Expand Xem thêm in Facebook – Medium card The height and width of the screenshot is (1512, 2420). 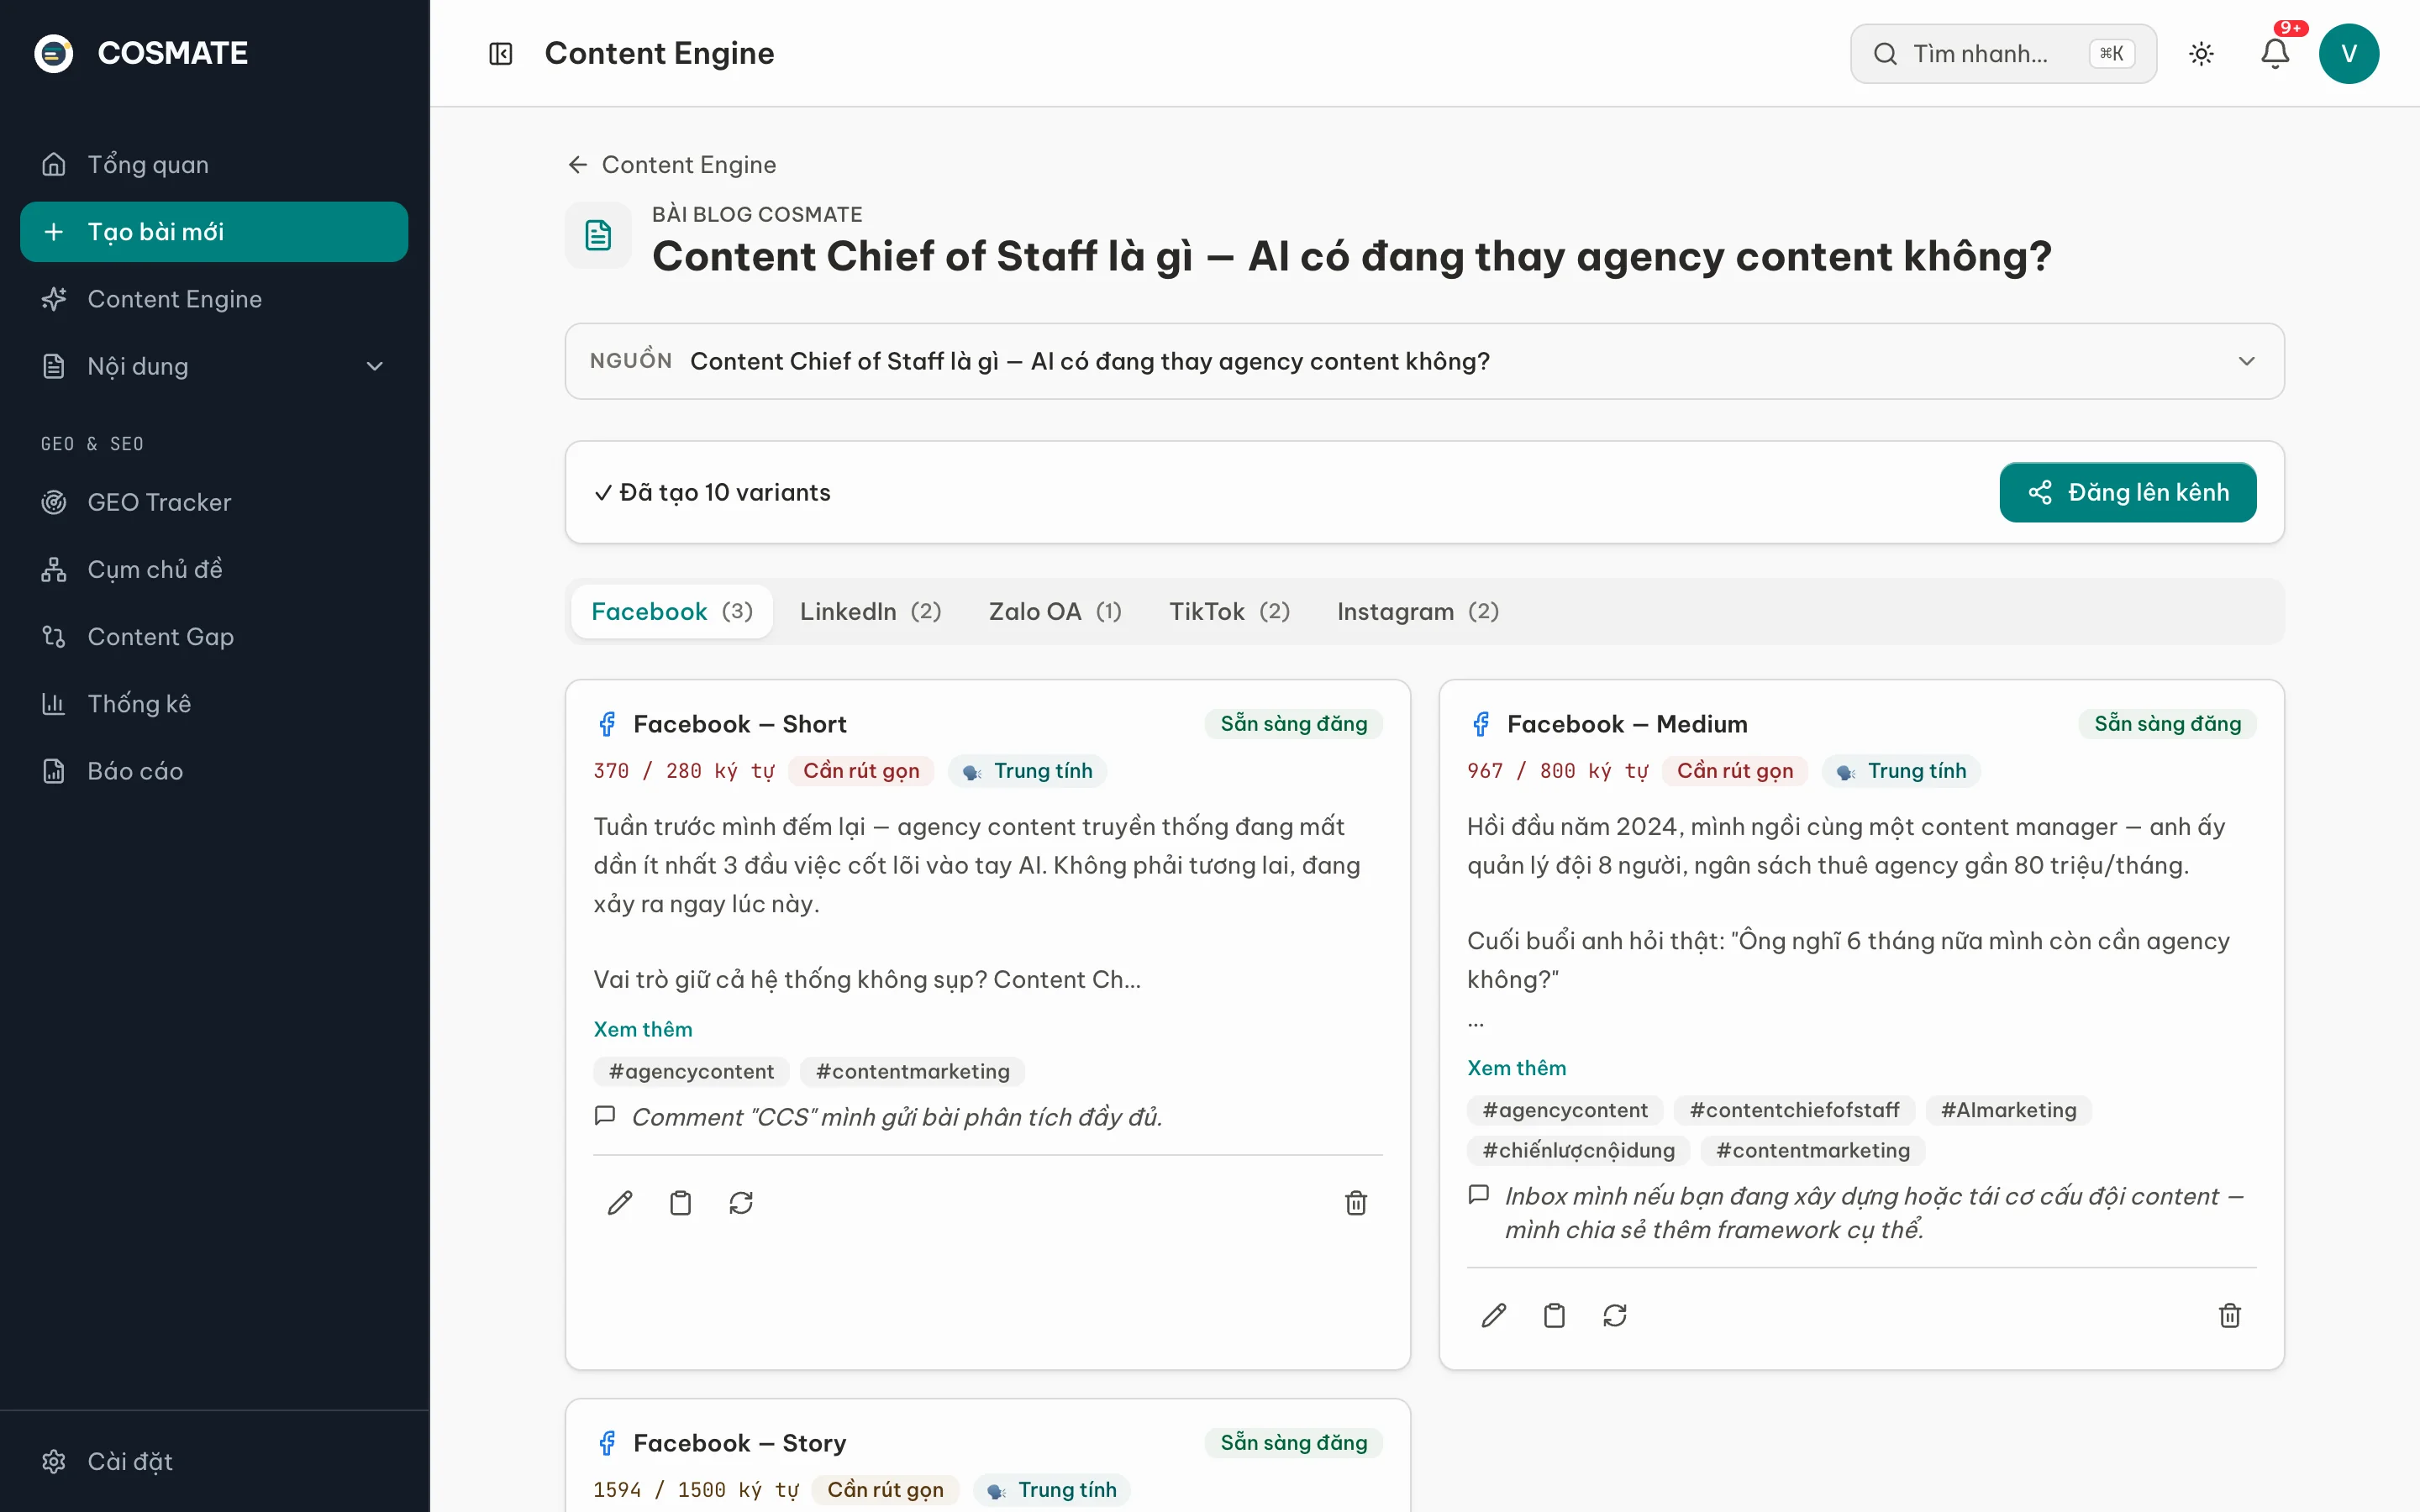point(1516,1068)
